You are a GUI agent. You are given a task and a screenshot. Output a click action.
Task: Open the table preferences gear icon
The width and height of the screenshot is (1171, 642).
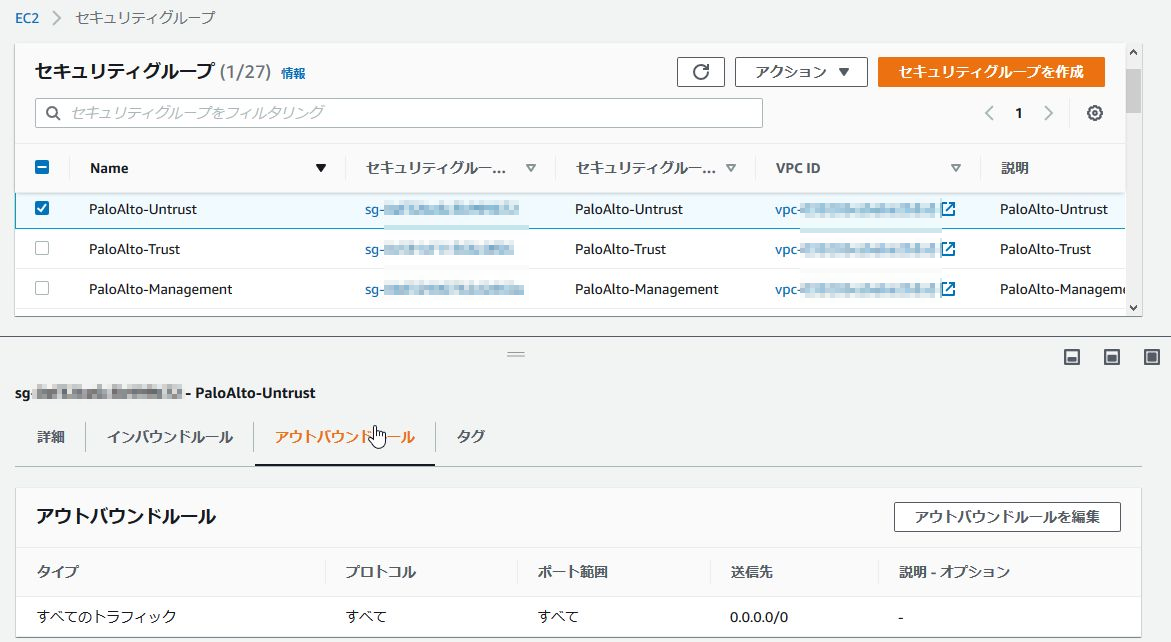click(1094, 113)
